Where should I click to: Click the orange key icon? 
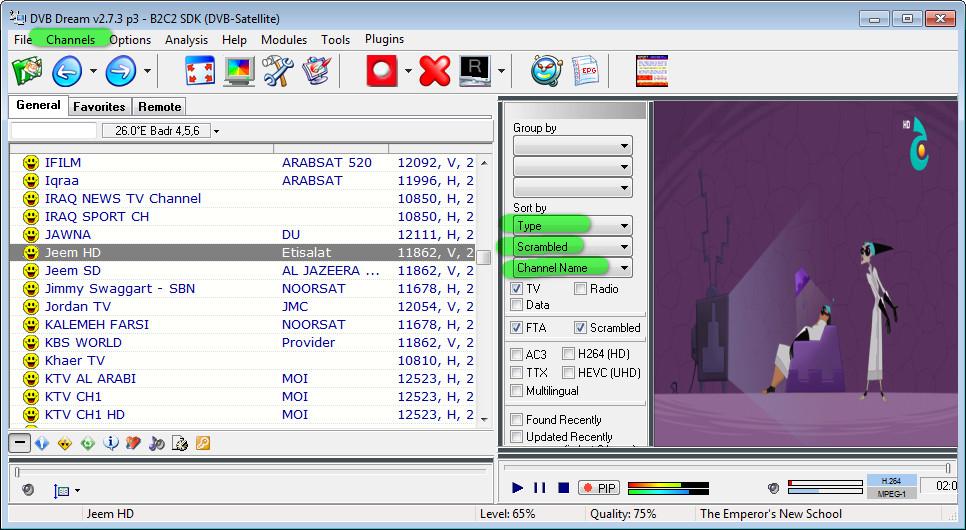(x=203, y=443)
